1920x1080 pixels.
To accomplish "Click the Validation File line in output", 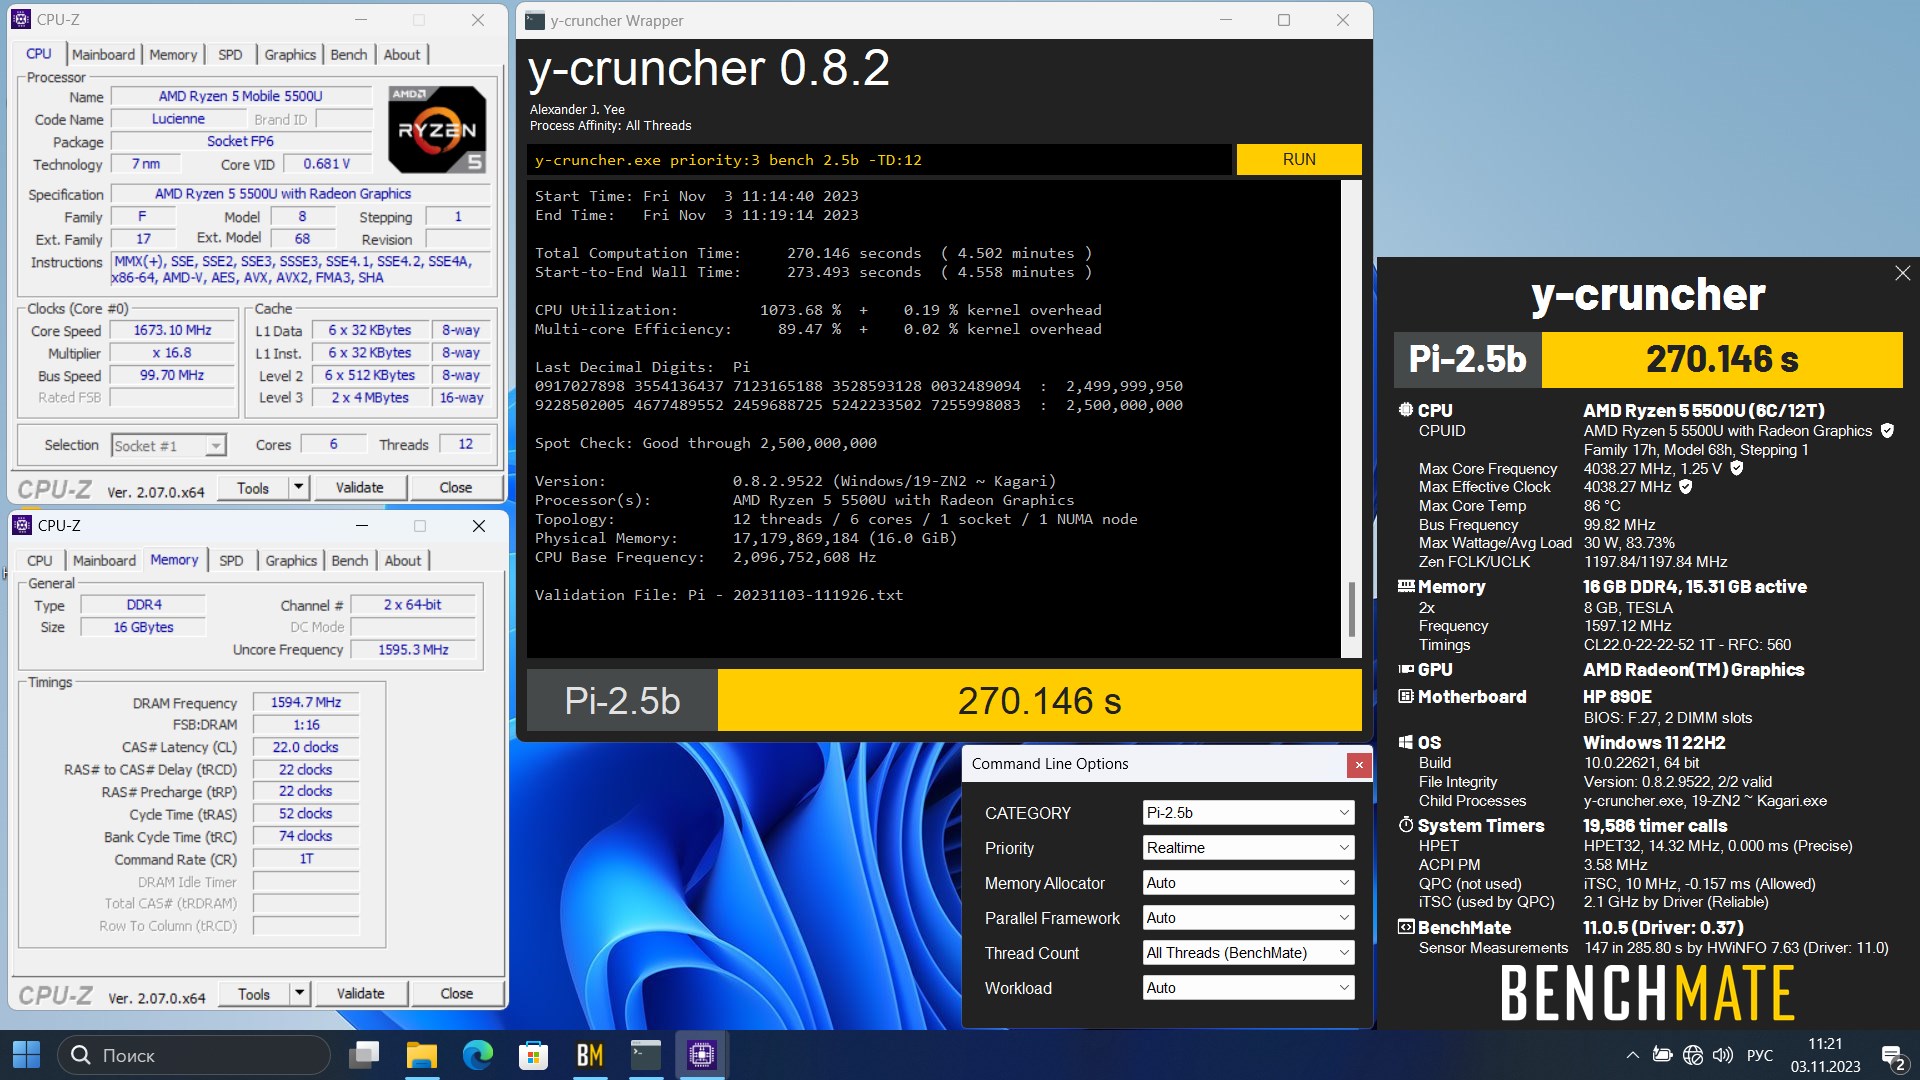I will pyautogui.click(x=719, y=595).
